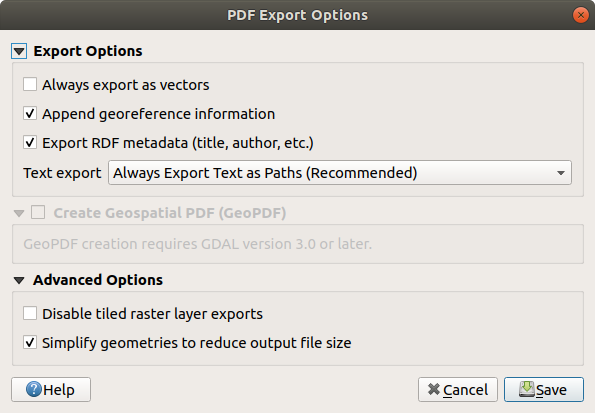
Task: Click the Text export label
Action: [x=62, y=173]
